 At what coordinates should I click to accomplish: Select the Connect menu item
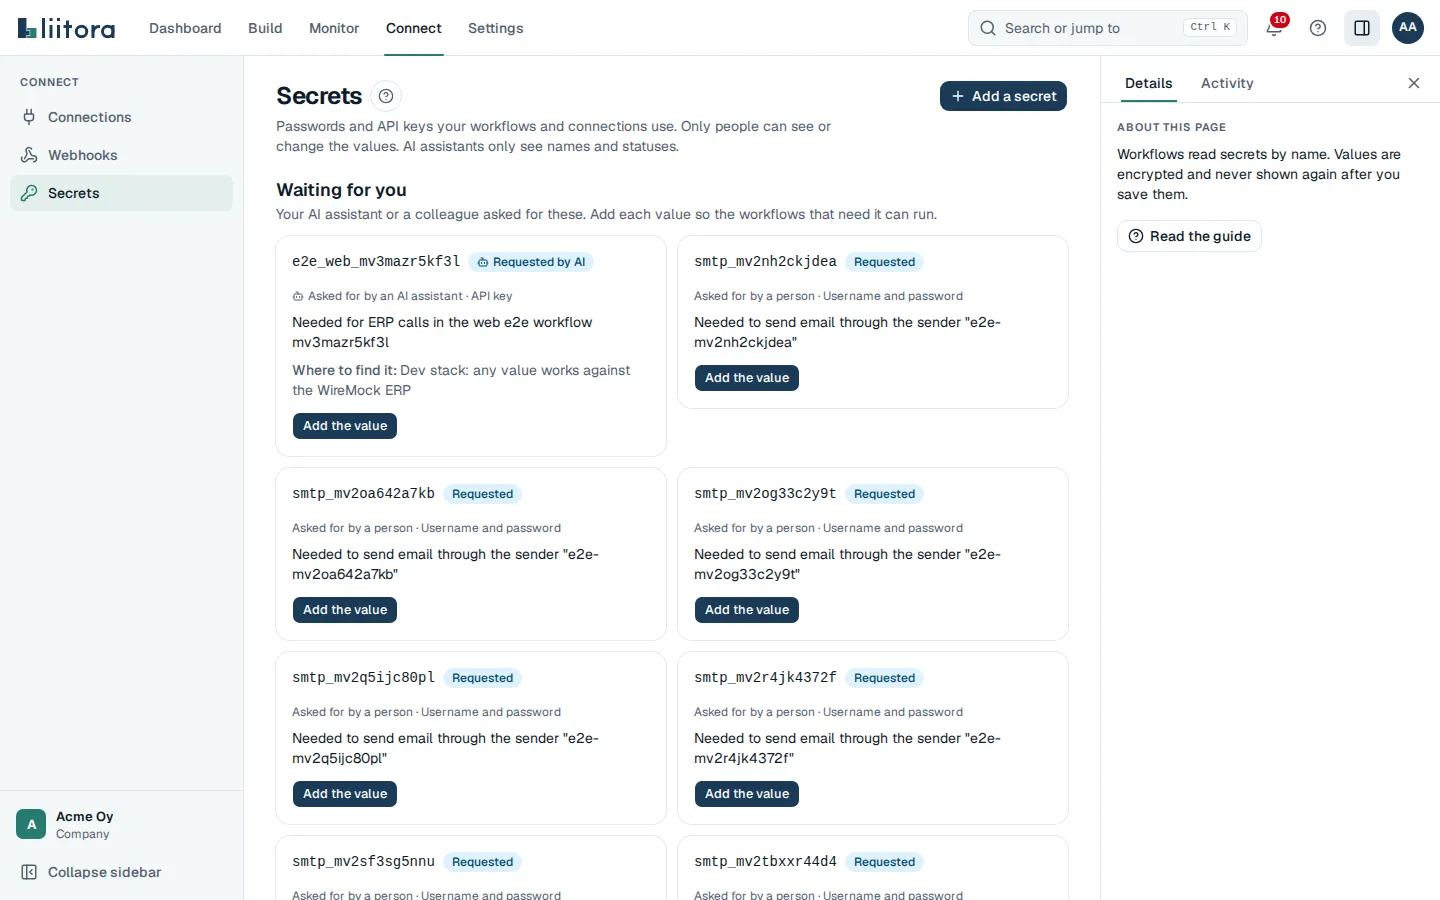tap(414, 28)
